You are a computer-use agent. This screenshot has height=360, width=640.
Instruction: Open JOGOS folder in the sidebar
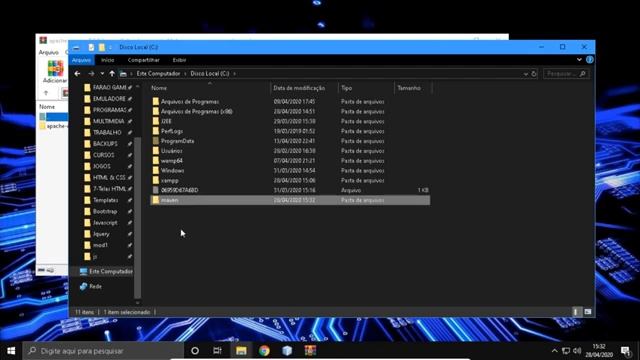point(107,166)
